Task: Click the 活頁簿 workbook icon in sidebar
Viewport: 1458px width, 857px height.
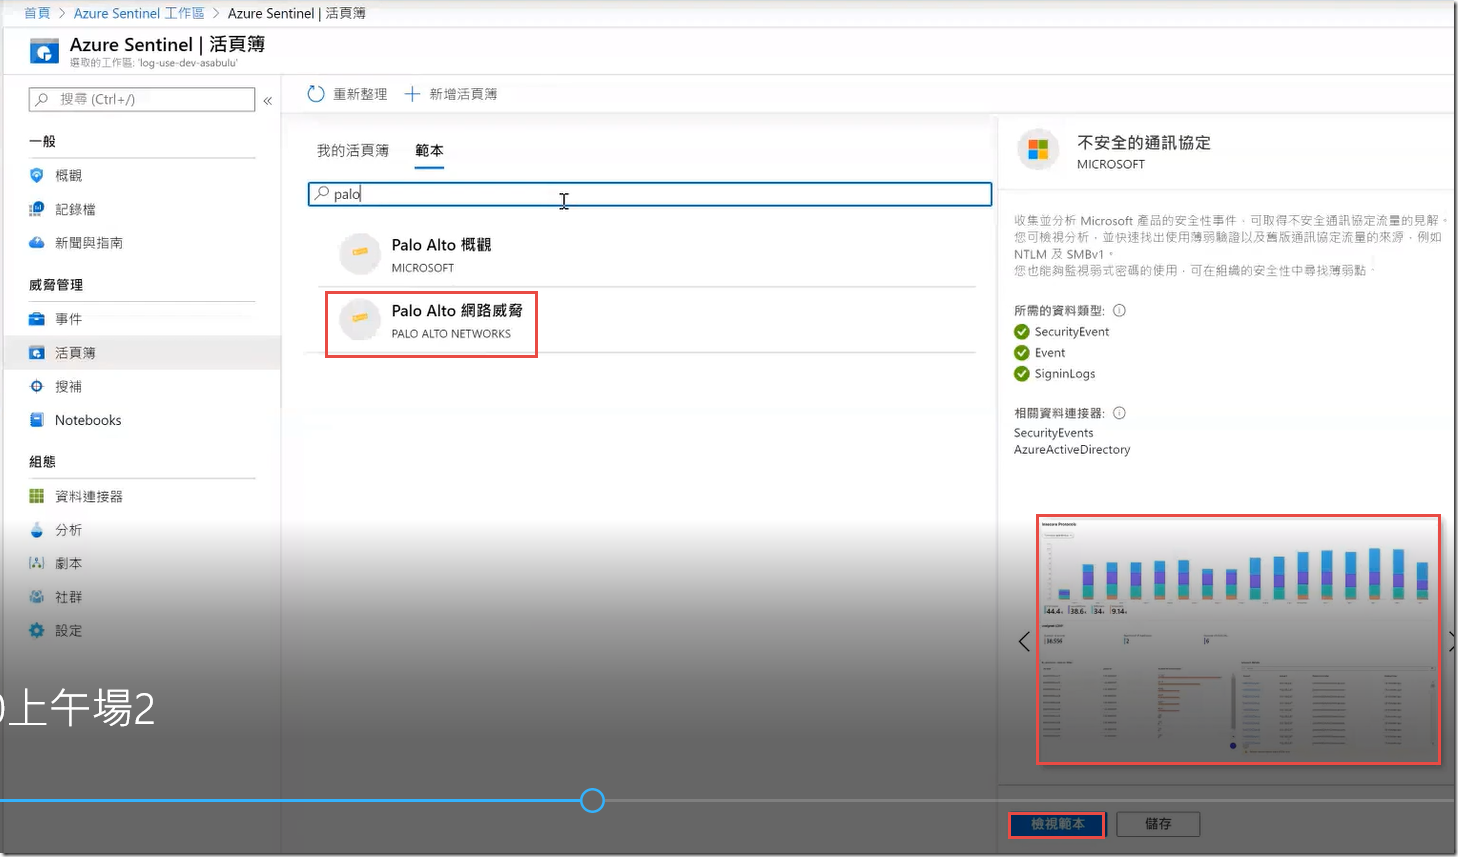Action: (37, 353)
